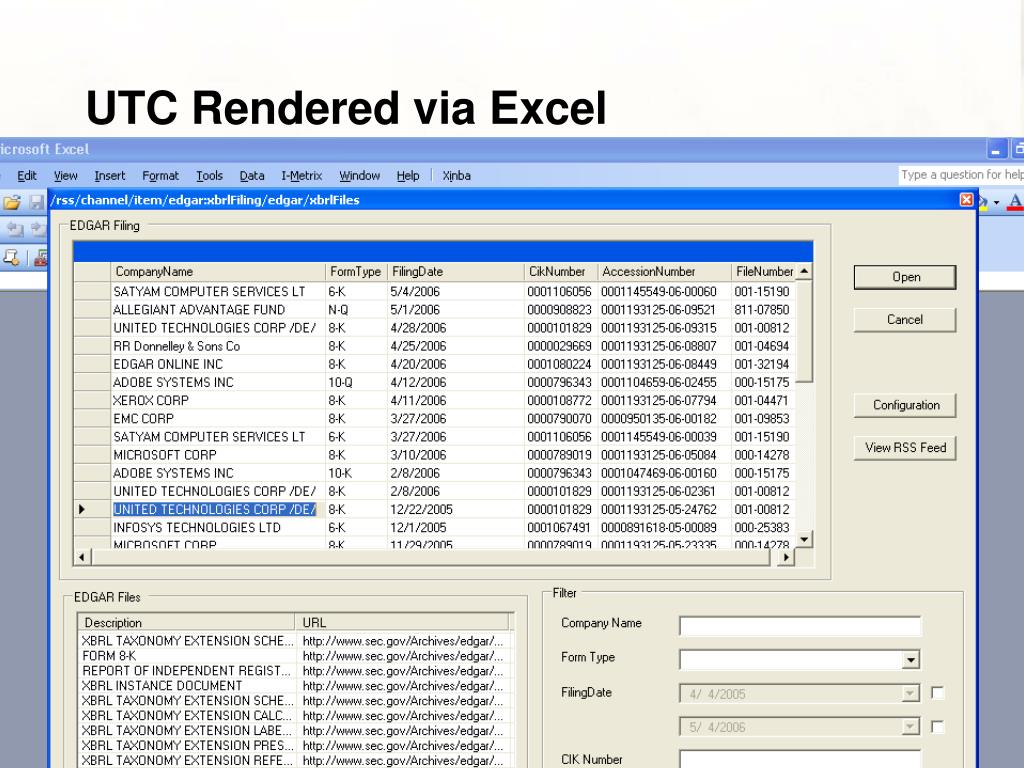This screenshot has height=768, width=1024.
Task: Click accession number 0001193125-06-02361
Action: 658,491
